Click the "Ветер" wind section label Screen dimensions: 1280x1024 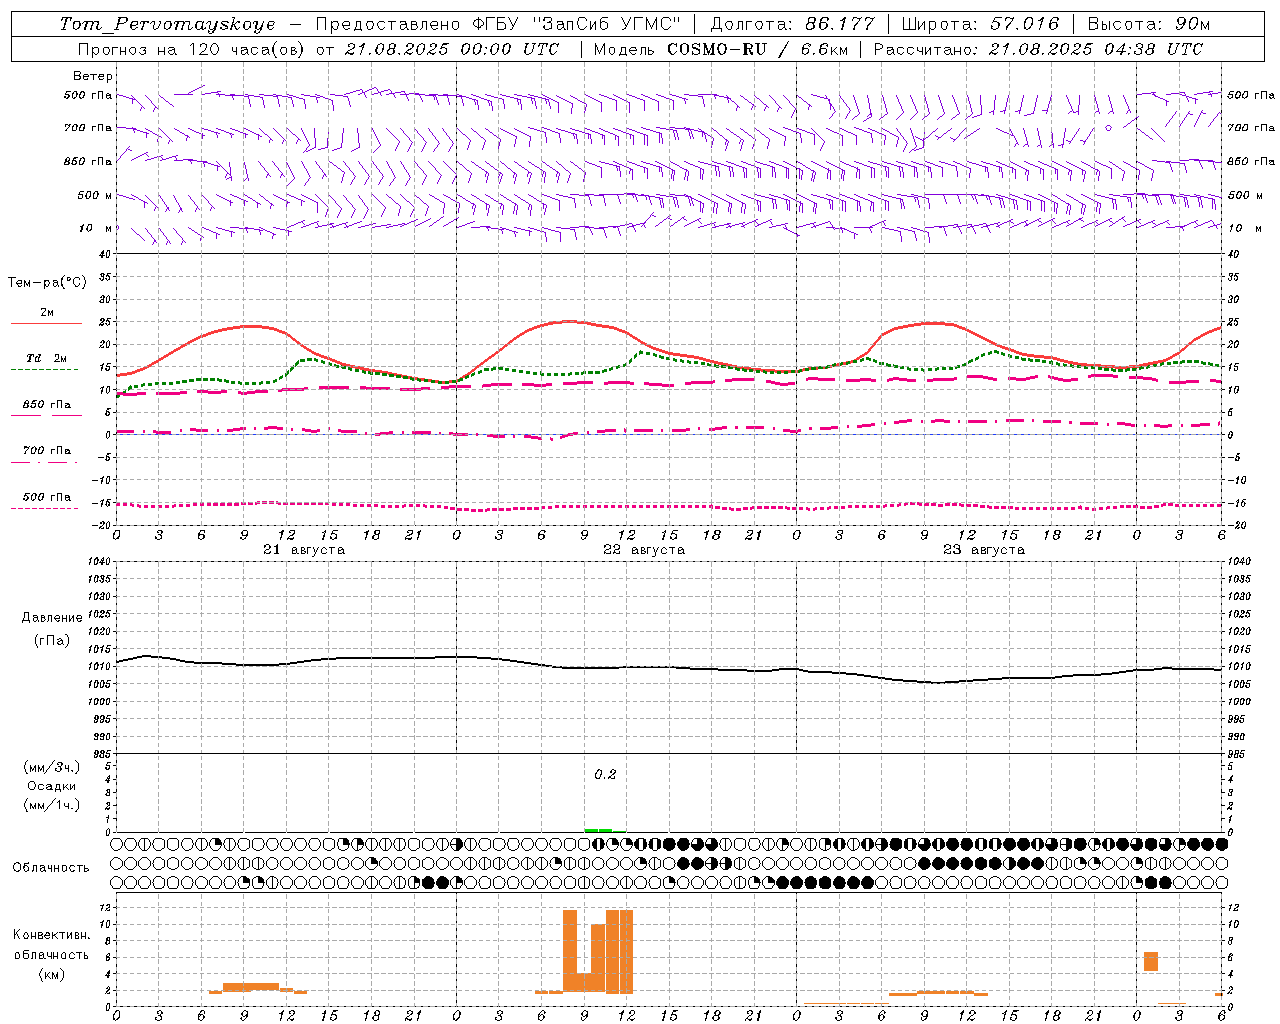(x=93, y=76)
